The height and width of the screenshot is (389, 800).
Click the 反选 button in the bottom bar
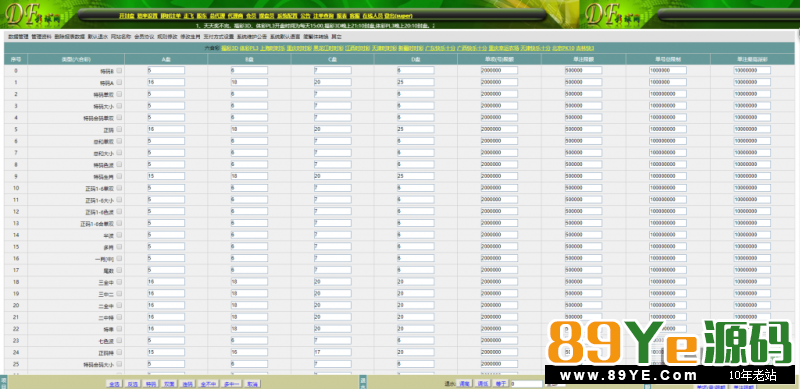click(133, 384)
